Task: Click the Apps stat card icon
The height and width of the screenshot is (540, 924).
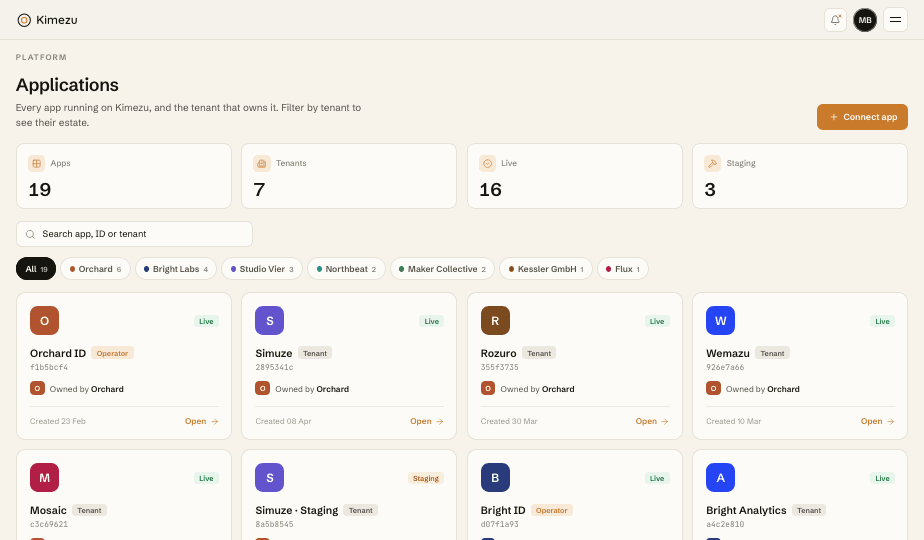Action: point(37,163)
